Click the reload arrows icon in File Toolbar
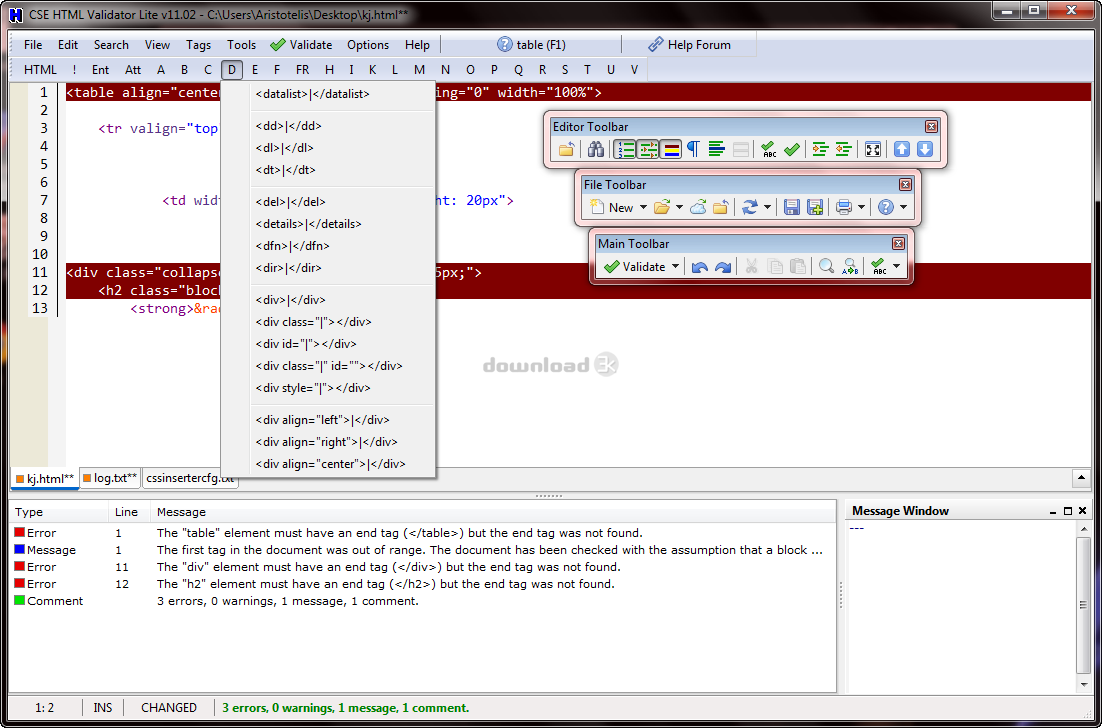 click(750, 207)
